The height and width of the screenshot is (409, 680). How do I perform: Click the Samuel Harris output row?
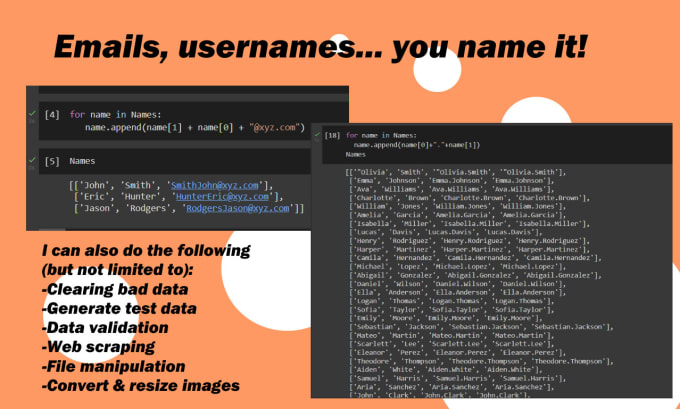(x=458, y=378)
